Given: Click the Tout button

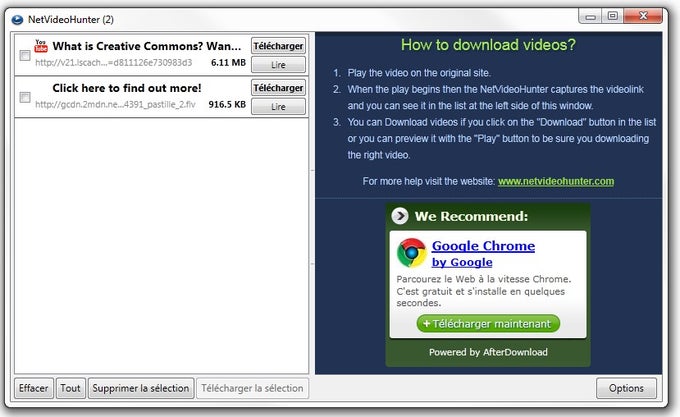Looking at the screenshot, I should point(70,388).
